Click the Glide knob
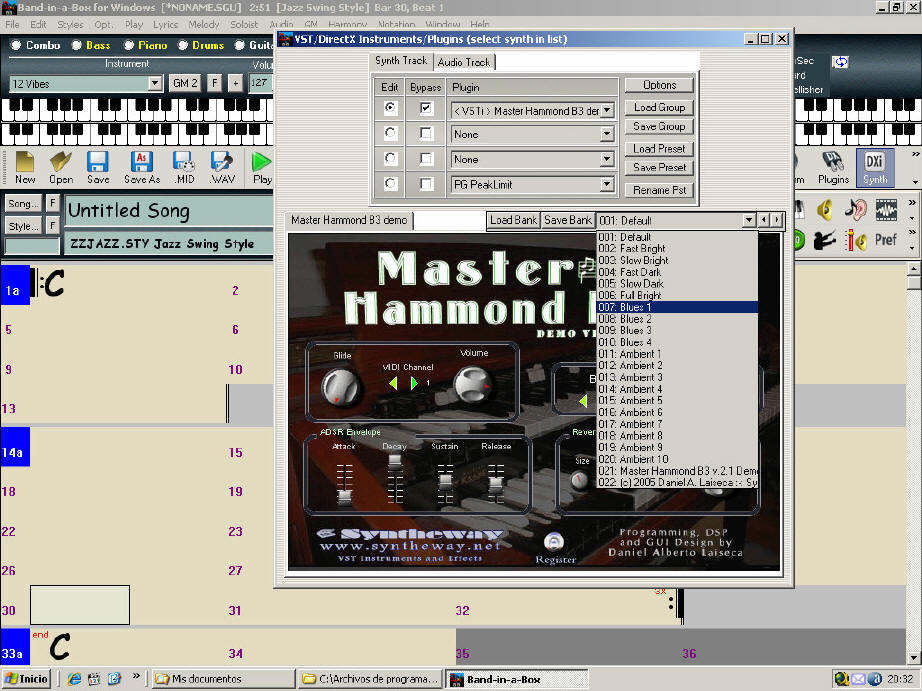This screenshot has width=922, height=691. click(340, 386)
